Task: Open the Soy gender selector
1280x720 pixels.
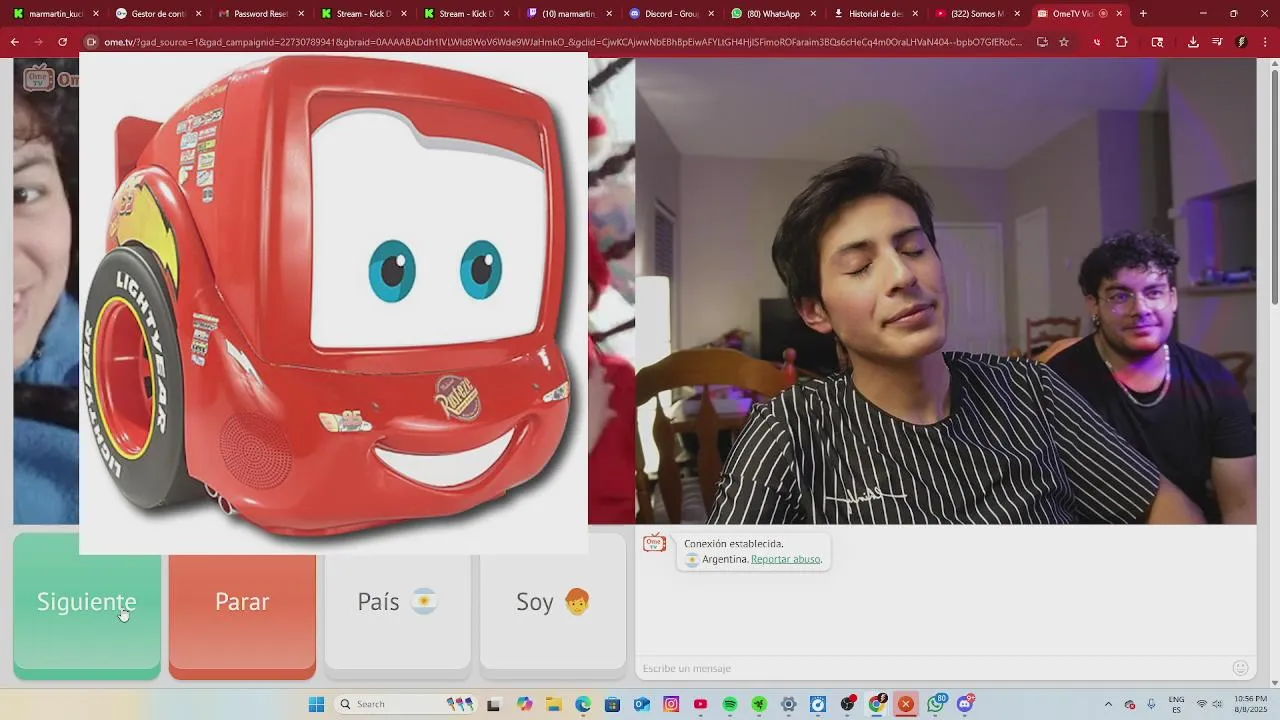Action: [553, 601]
